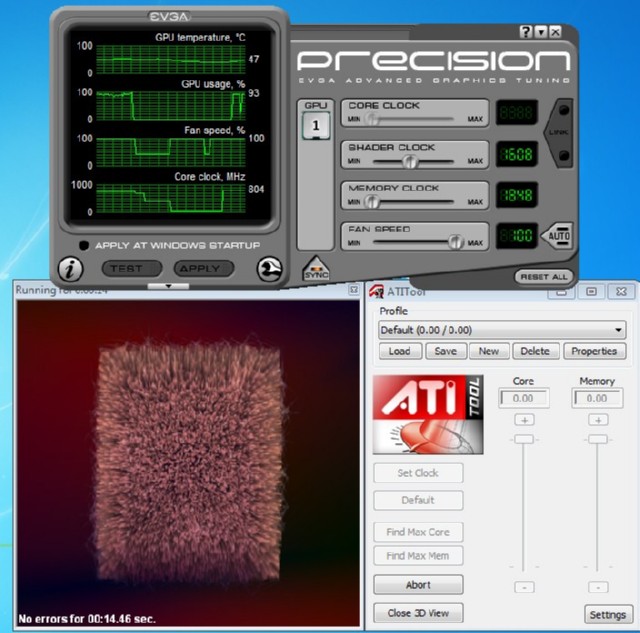Click the GPU usage graph
Image resolution: width=640 pixels, height=633 pixels.
tap(171, 106)
